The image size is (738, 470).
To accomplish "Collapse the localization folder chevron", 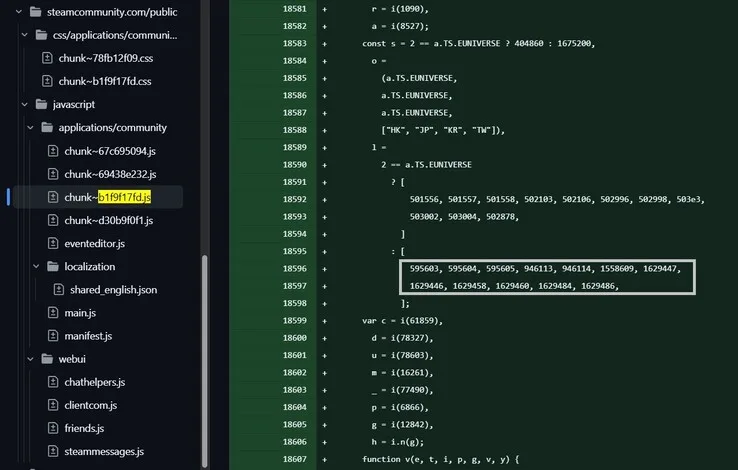I will [x=36, y=266].
